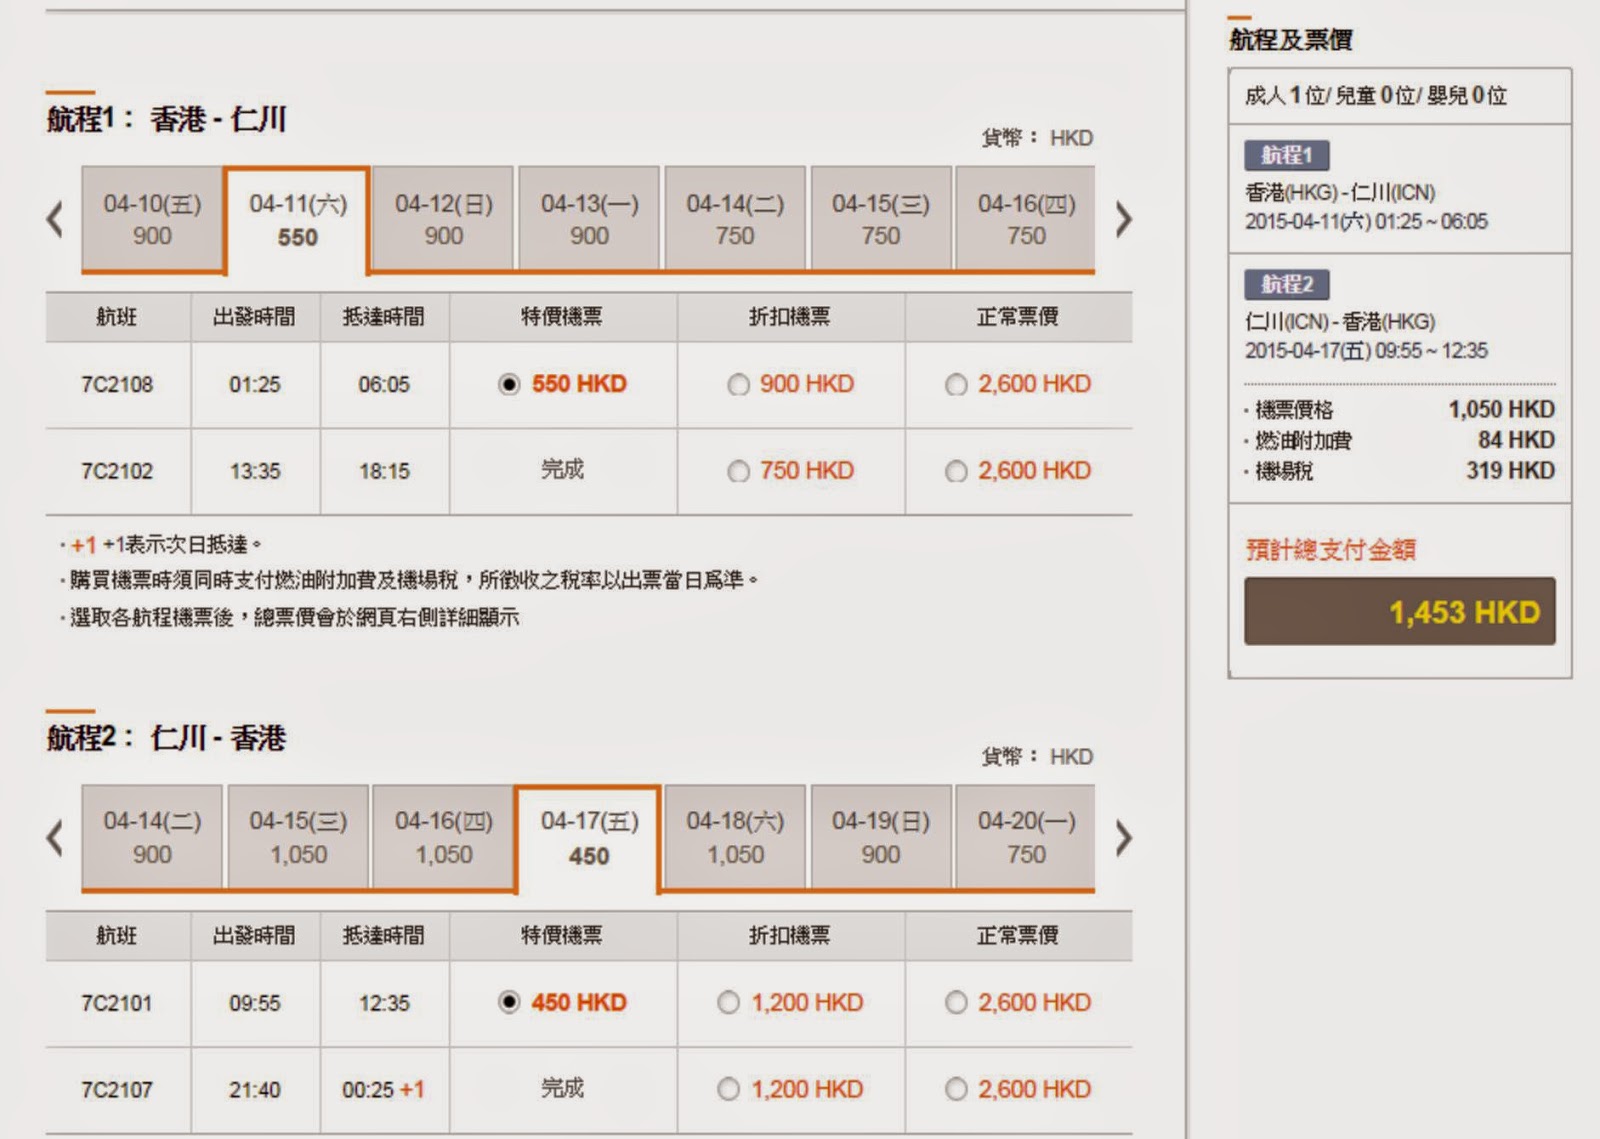Select 450 HKD special fare for 7C2101
This screenshot has height=1139, width=1600.
(509, 1002)
